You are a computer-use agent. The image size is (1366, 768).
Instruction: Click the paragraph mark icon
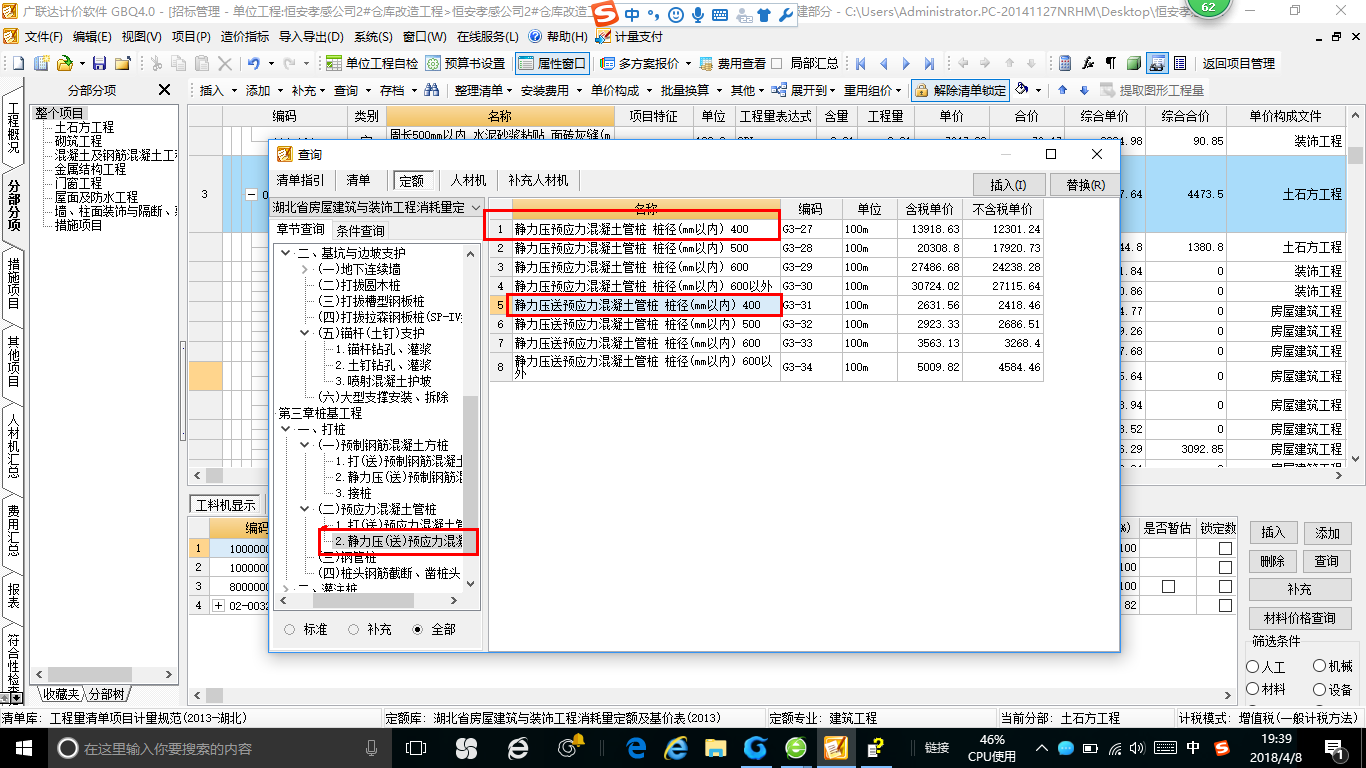click(x=1110, y=63)
